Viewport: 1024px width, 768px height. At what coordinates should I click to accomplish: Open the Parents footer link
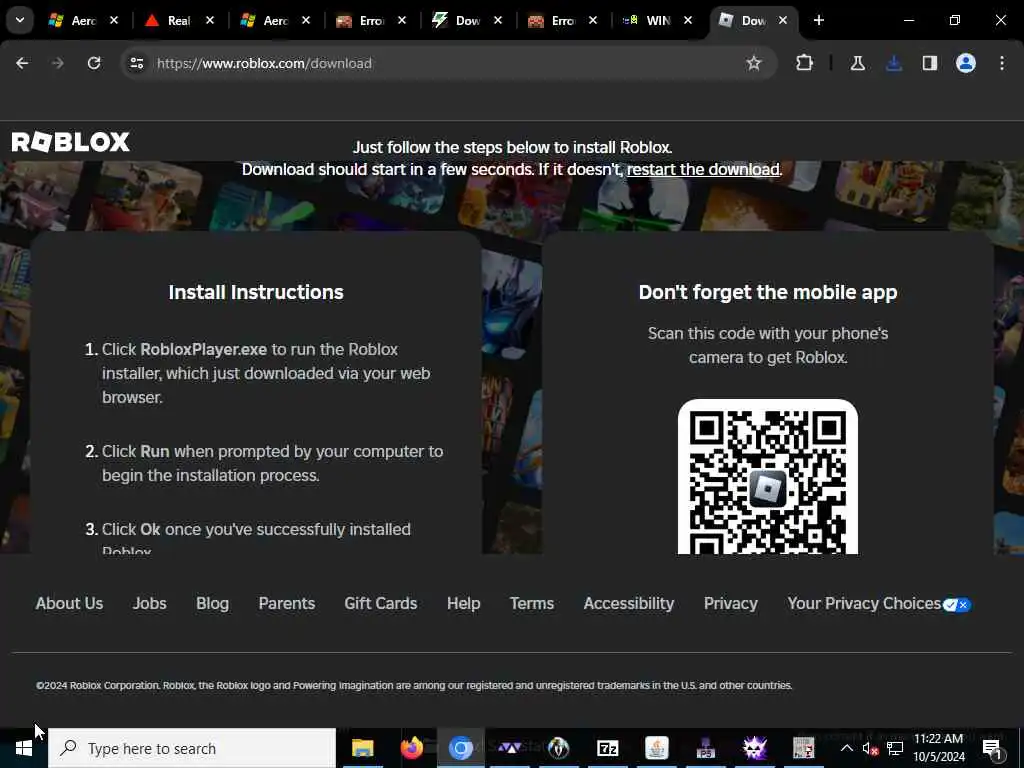coord(287,603)
